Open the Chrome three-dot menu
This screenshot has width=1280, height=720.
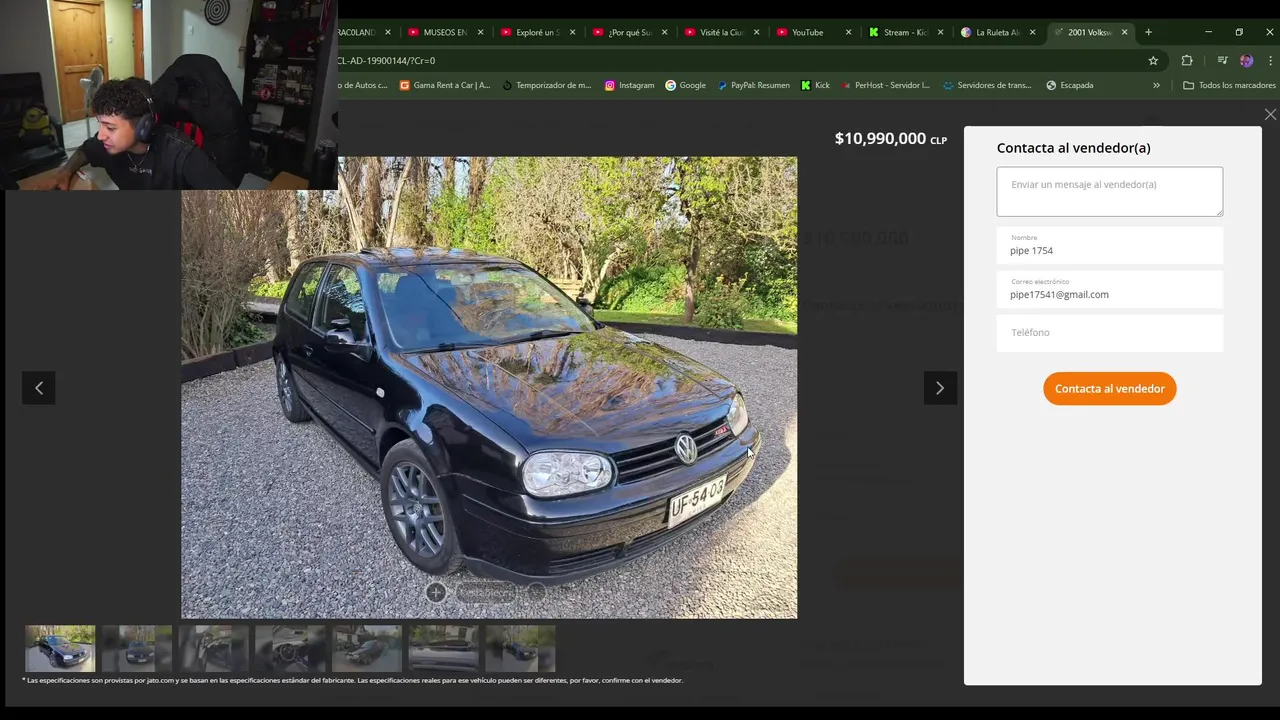(1270, 60)
